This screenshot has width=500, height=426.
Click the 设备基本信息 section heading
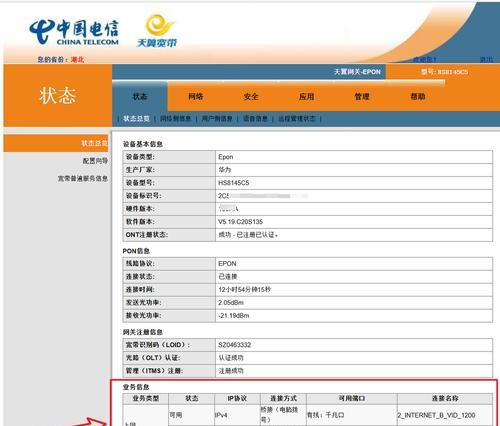click(x=143, y=144)
